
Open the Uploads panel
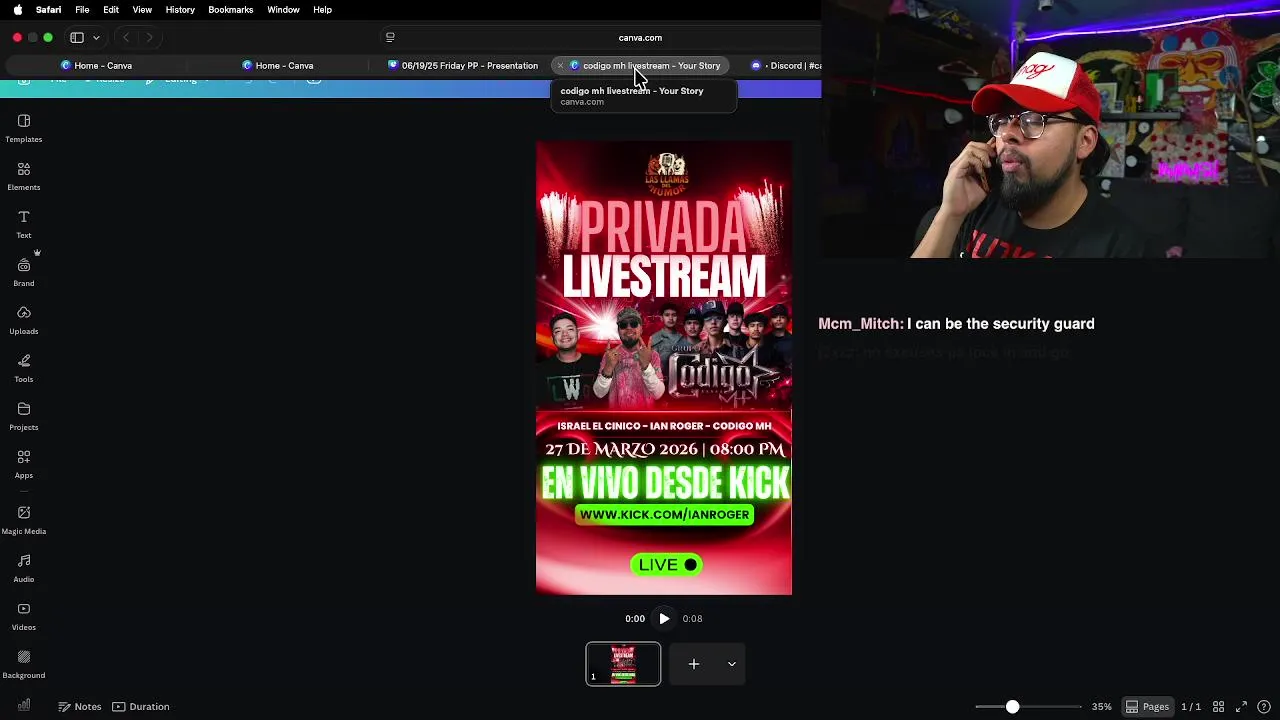click(24, 320)
